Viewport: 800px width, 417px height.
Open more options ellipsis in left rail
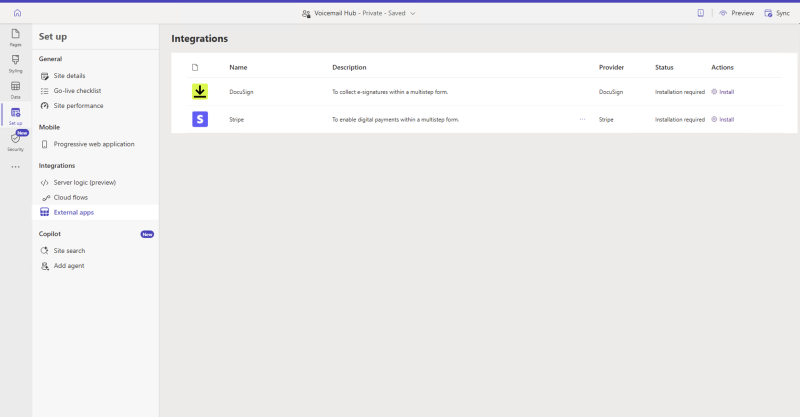click(16, 167)
